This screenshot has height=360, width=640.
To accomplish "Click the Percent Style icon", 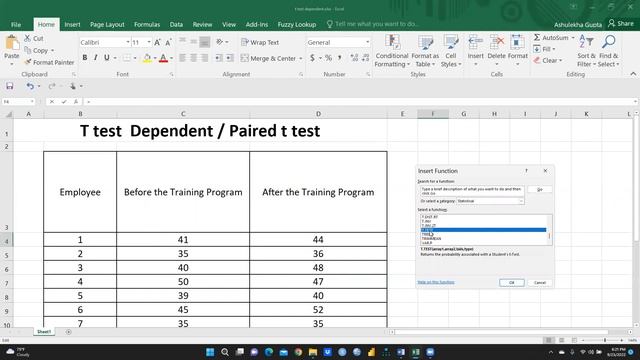I will (x=328, y=58).
